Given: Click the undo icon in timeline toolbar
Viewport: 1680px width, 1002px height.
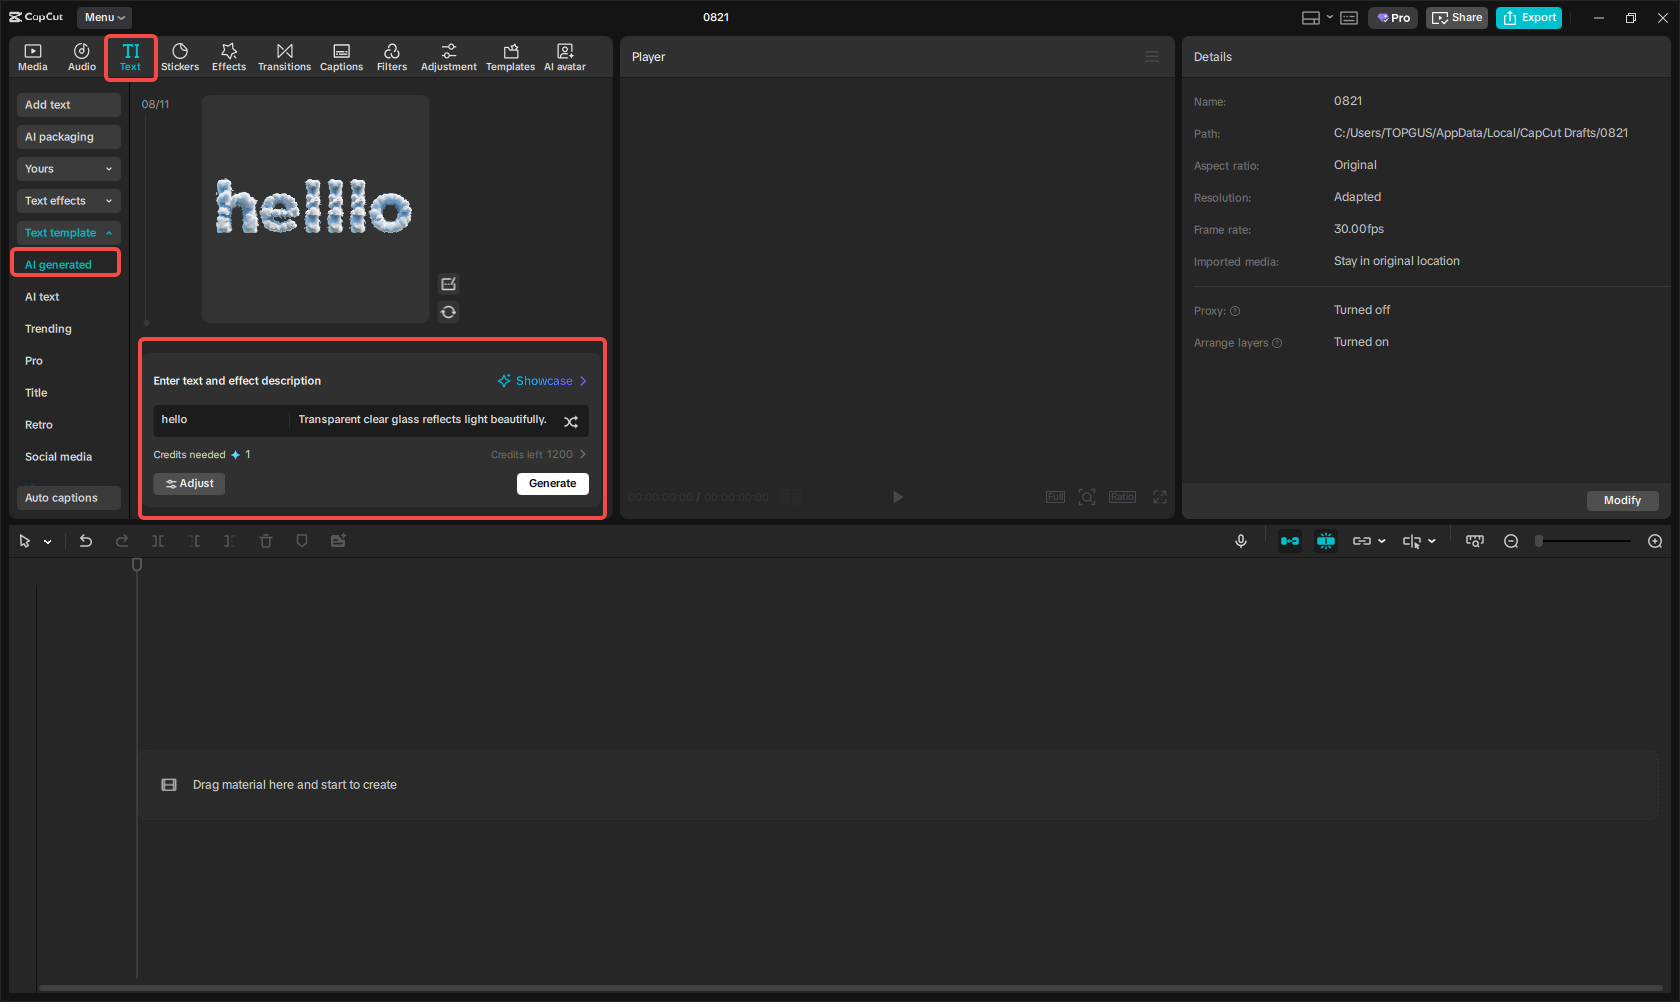Looking at the screenshot, I should click(86, 540).
